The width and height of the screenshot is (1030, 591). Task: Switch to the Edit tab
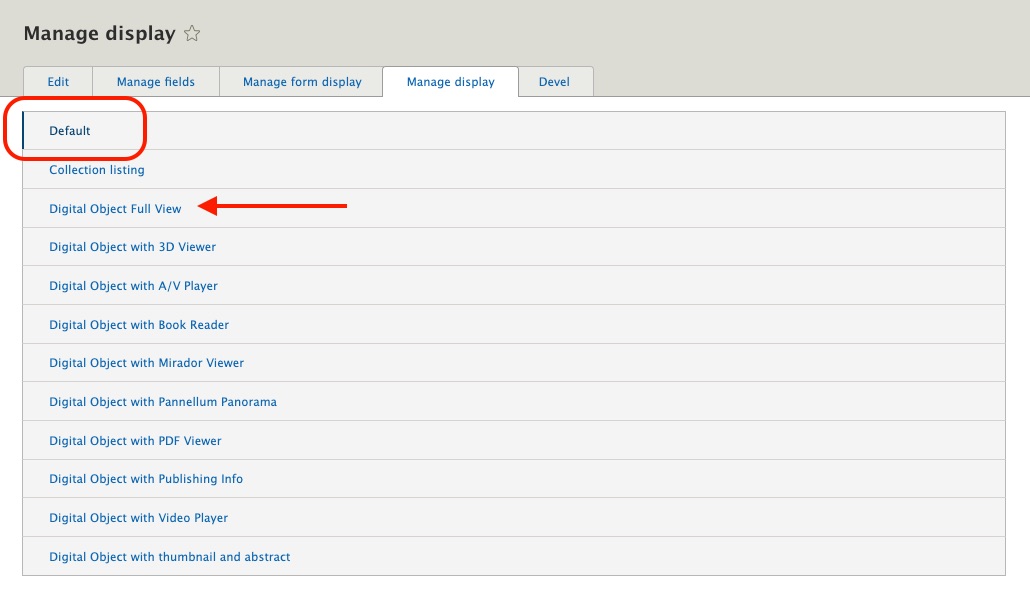tap(58, 82)
